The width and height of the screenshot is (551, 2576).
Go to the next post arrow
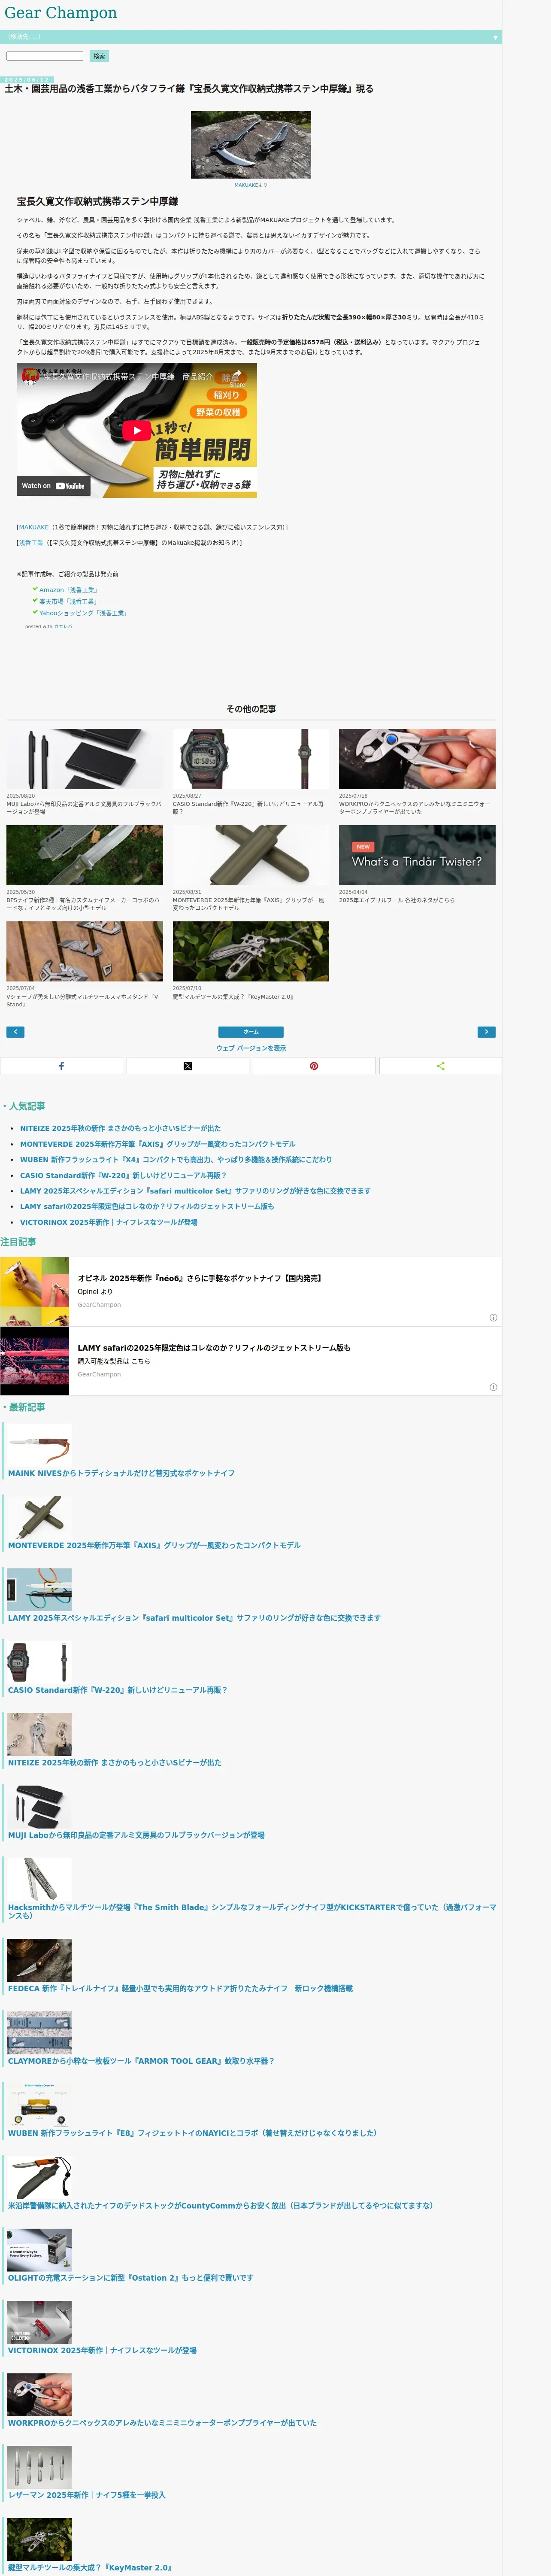486,1032
